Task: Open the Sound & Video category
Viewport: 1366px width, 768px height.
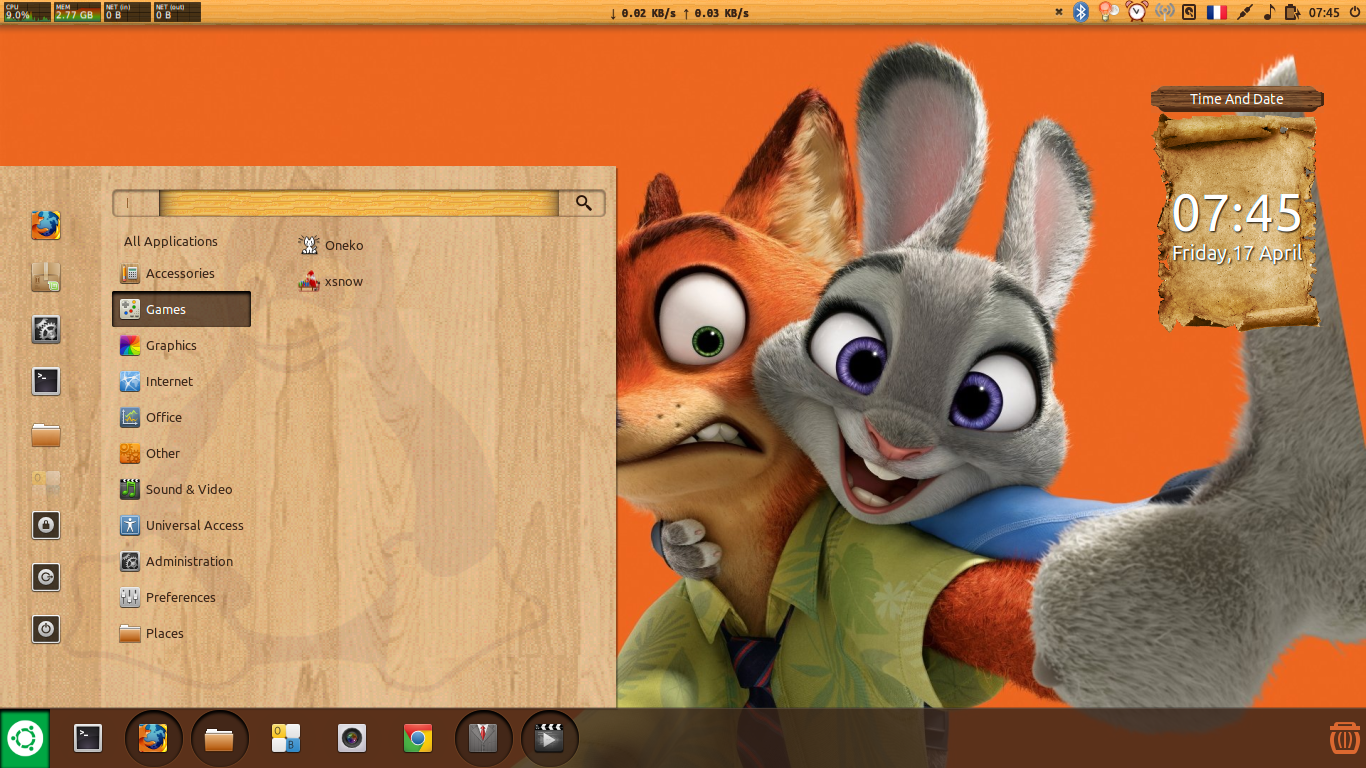Action: (181, 489)
